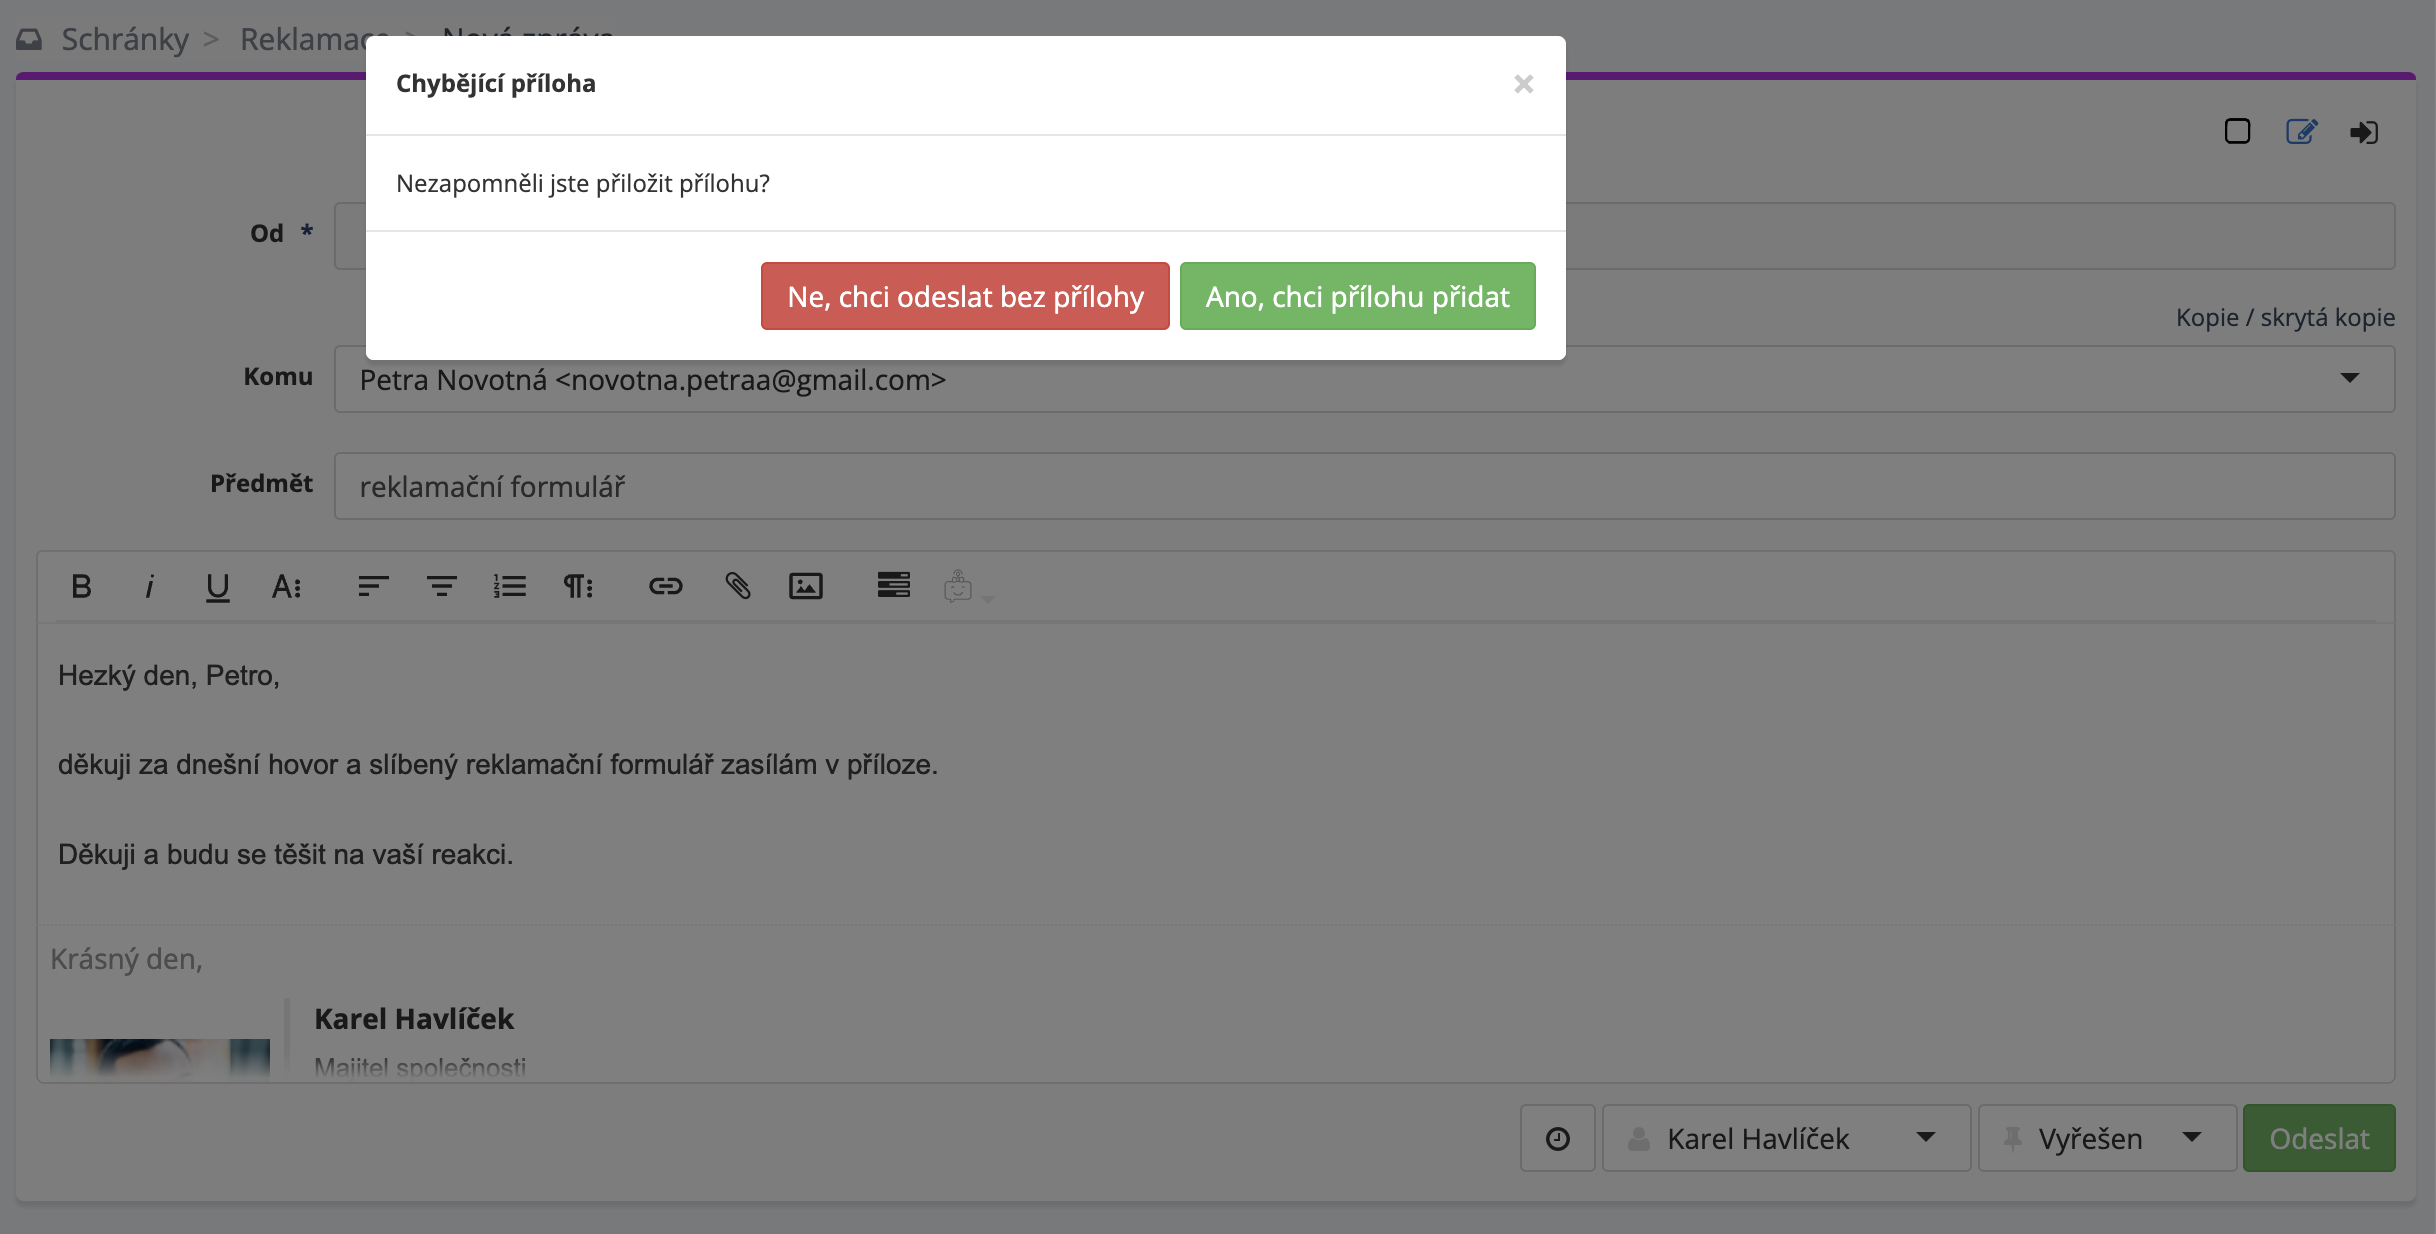Open font size options icon
The width and height of the screenshot is (2436, 1234).
(286, 586)
